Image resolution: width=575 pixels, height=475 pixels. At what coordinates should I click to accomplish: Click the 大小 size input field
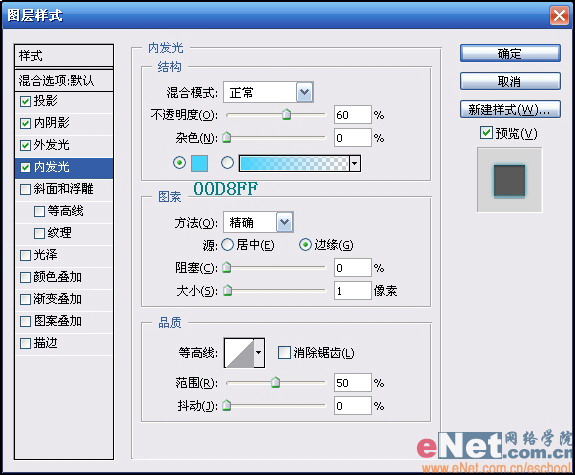pyautogui.click(x=352, y=291)
